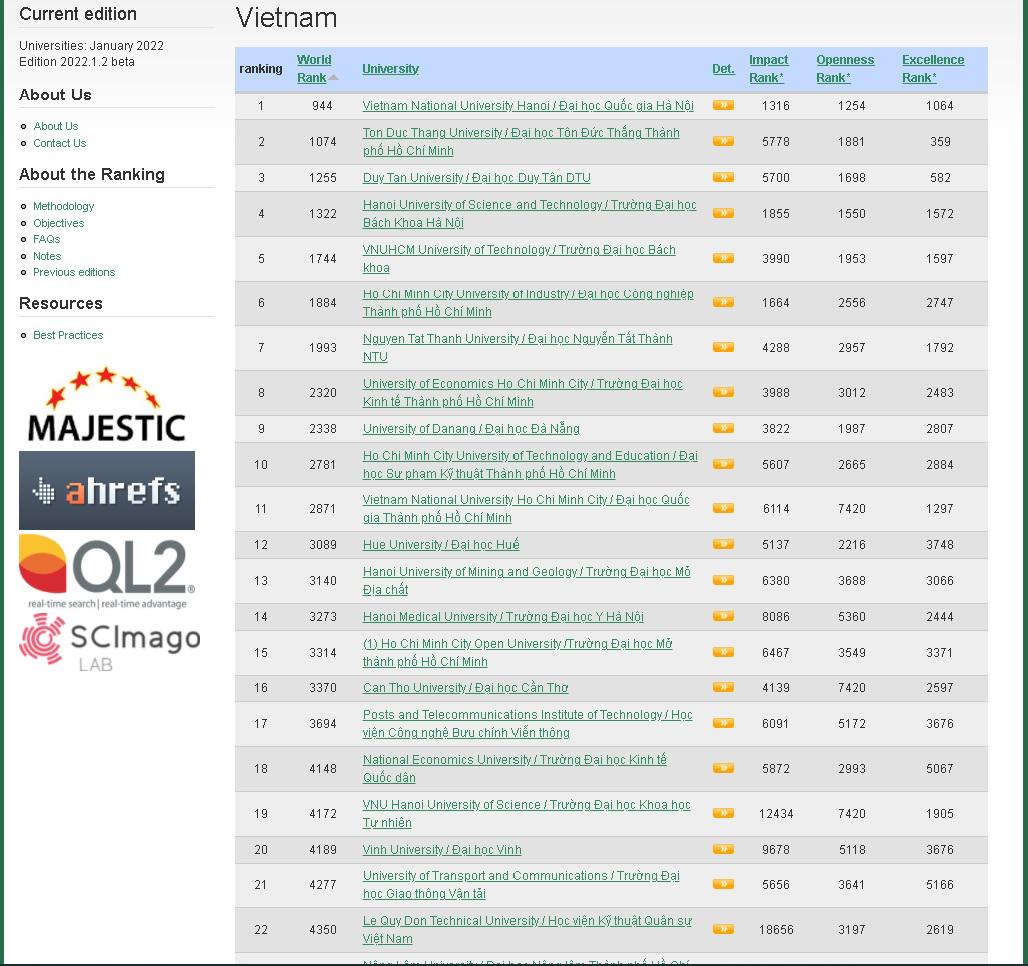Sort the table by Excellence Rank
Screen dimensions: 1028x966
pyautogui.click(x=932, y=68)
